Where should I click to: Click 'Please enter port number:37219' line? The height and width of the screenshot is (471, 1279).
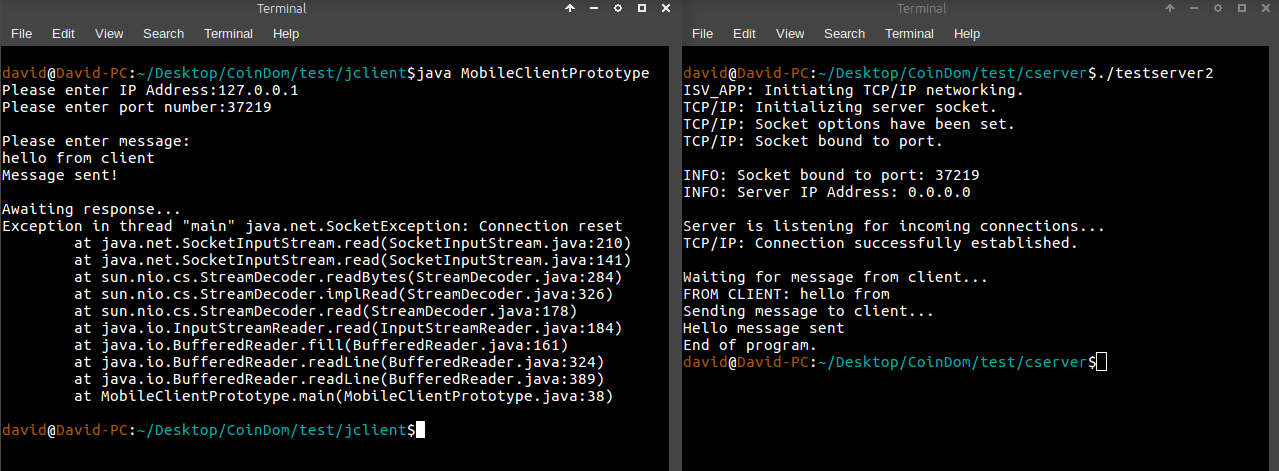pyautogui.click(x=137, y=107)
